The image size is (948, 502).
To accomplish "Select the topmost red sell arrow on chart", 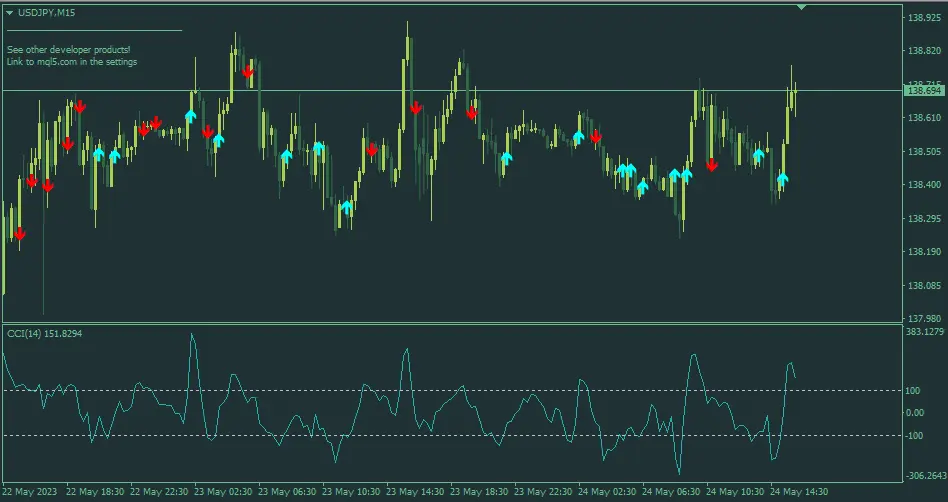I will click(247, 71).
